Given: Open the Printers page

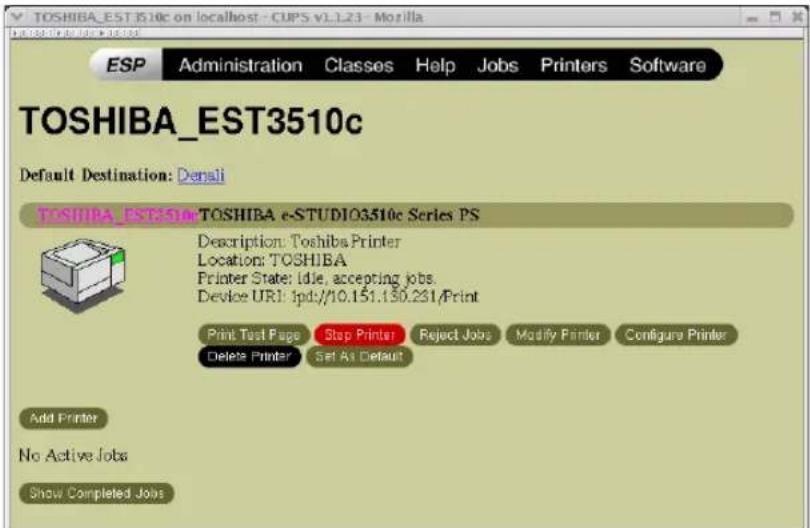Looking at the screenshot, I should (574, 66).
